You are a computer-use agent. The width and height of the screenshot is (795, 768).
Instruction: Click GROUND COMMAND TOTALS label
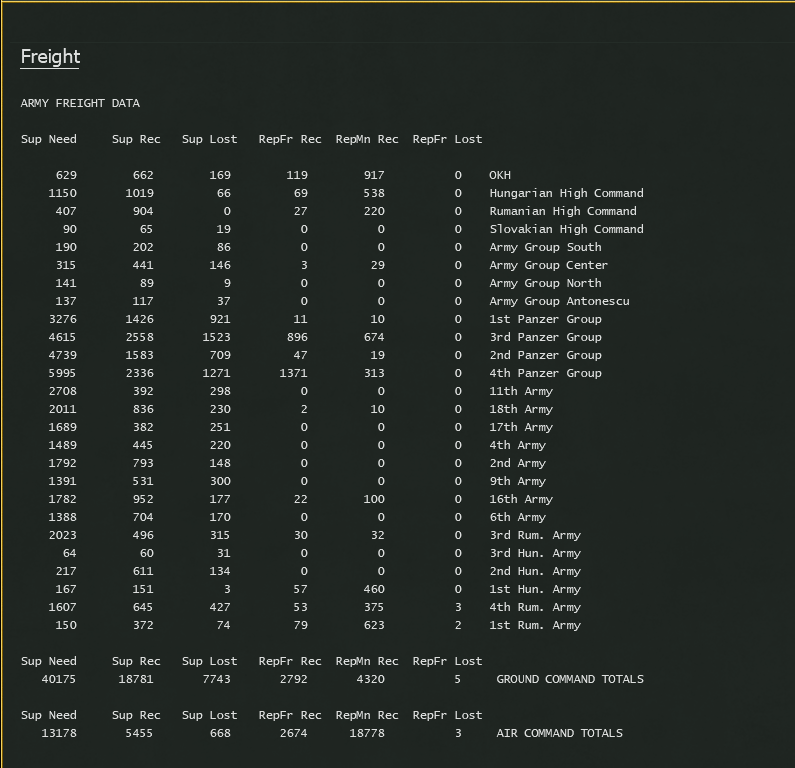pyautogui.click(x=570, y=679)
